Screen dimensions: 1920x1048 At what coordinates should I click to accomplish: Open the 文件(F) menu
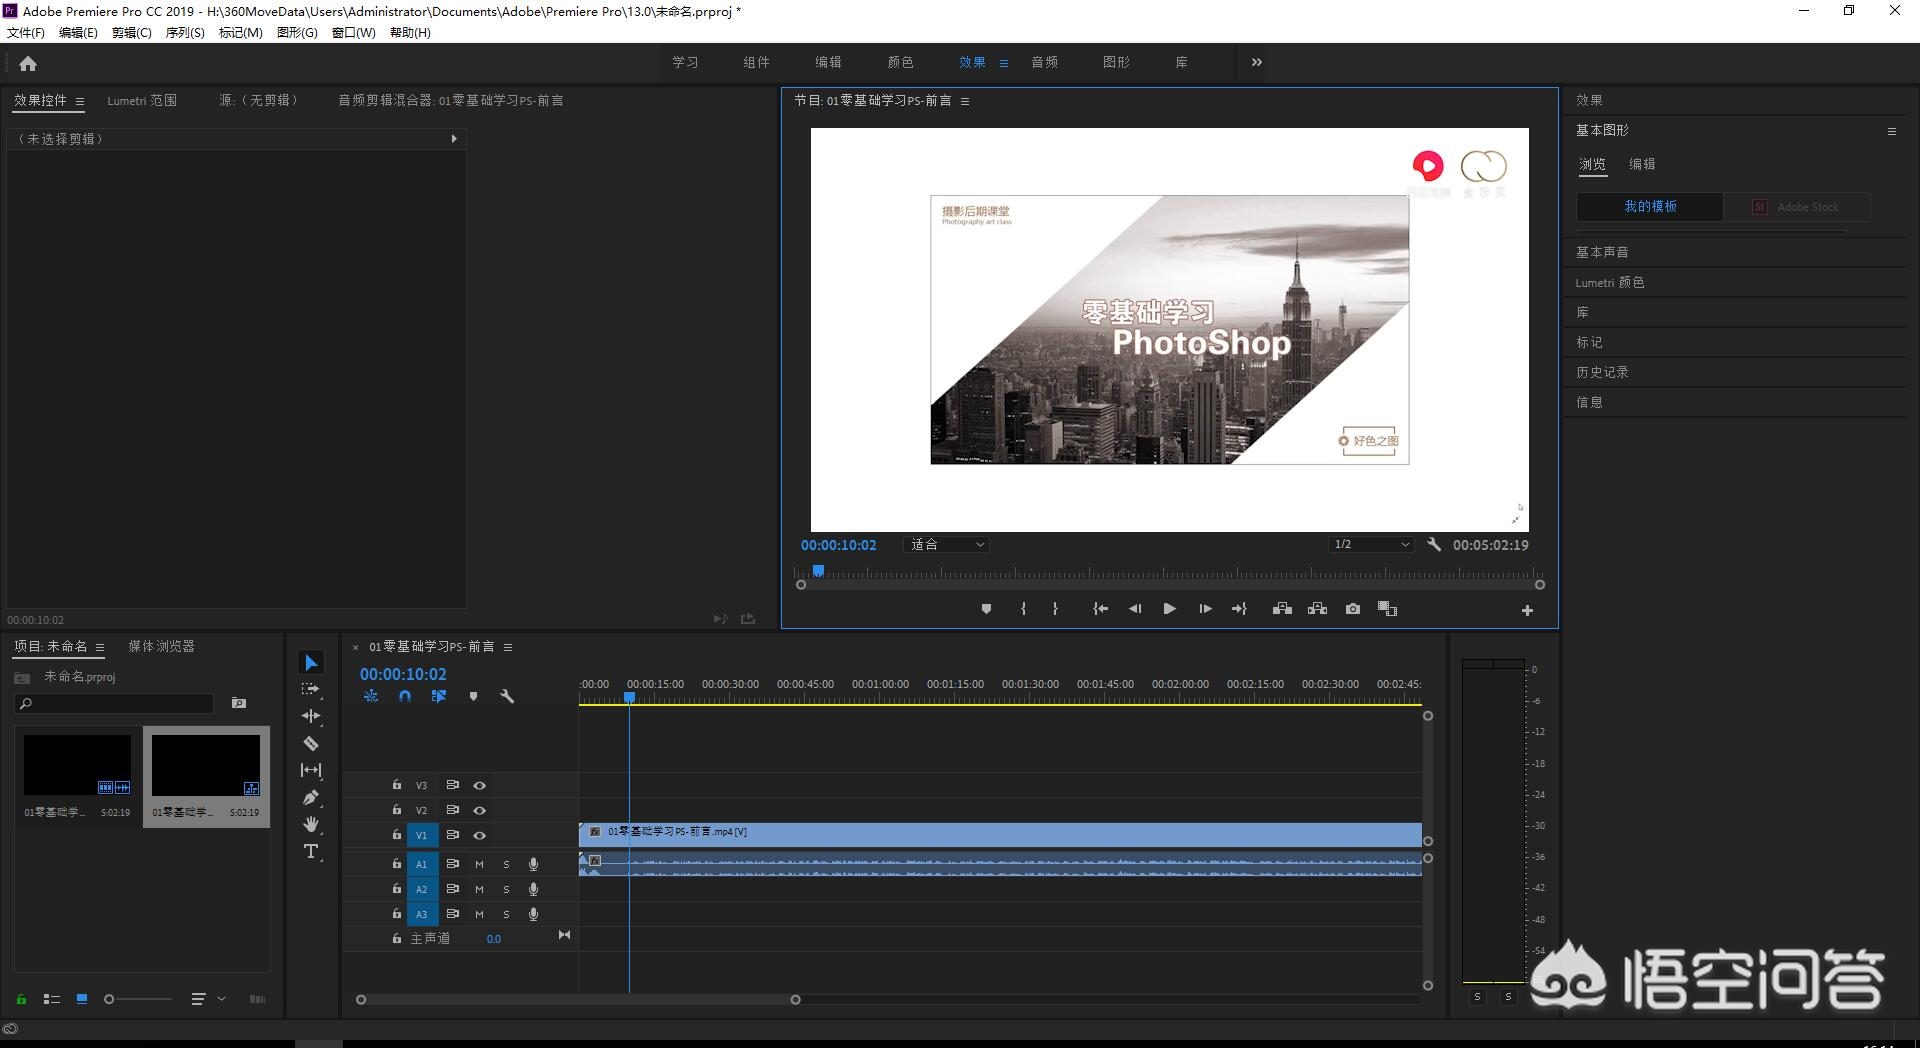(26, 33)
